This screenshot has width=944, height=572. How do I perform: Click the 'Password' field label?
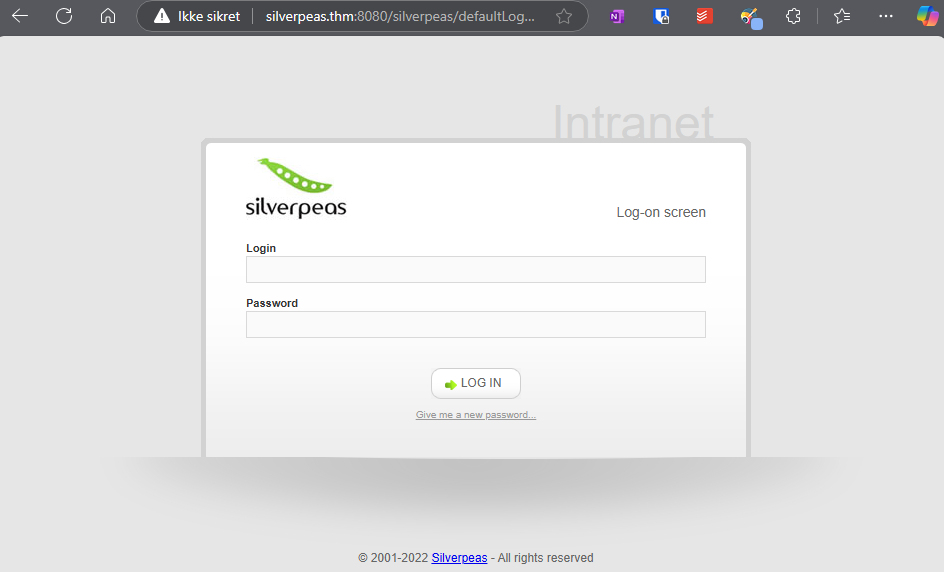[x=272, y=303]
